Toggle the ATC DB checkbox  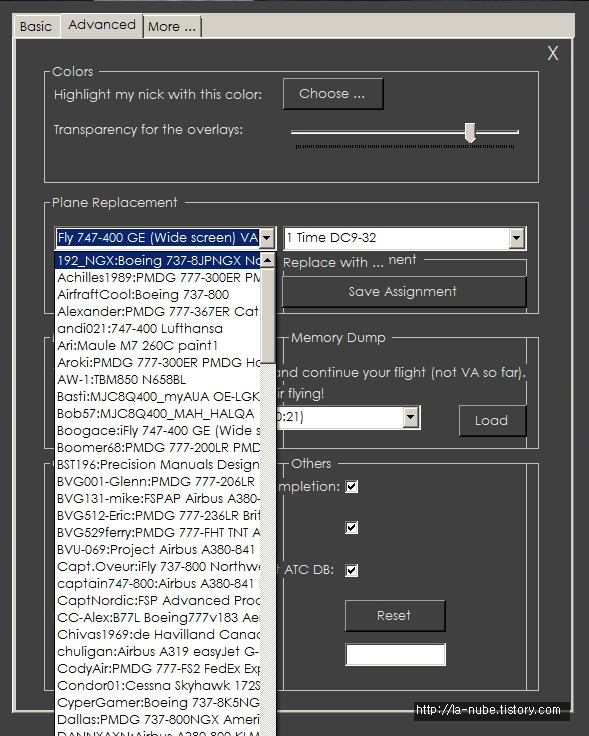click(351, 570)
